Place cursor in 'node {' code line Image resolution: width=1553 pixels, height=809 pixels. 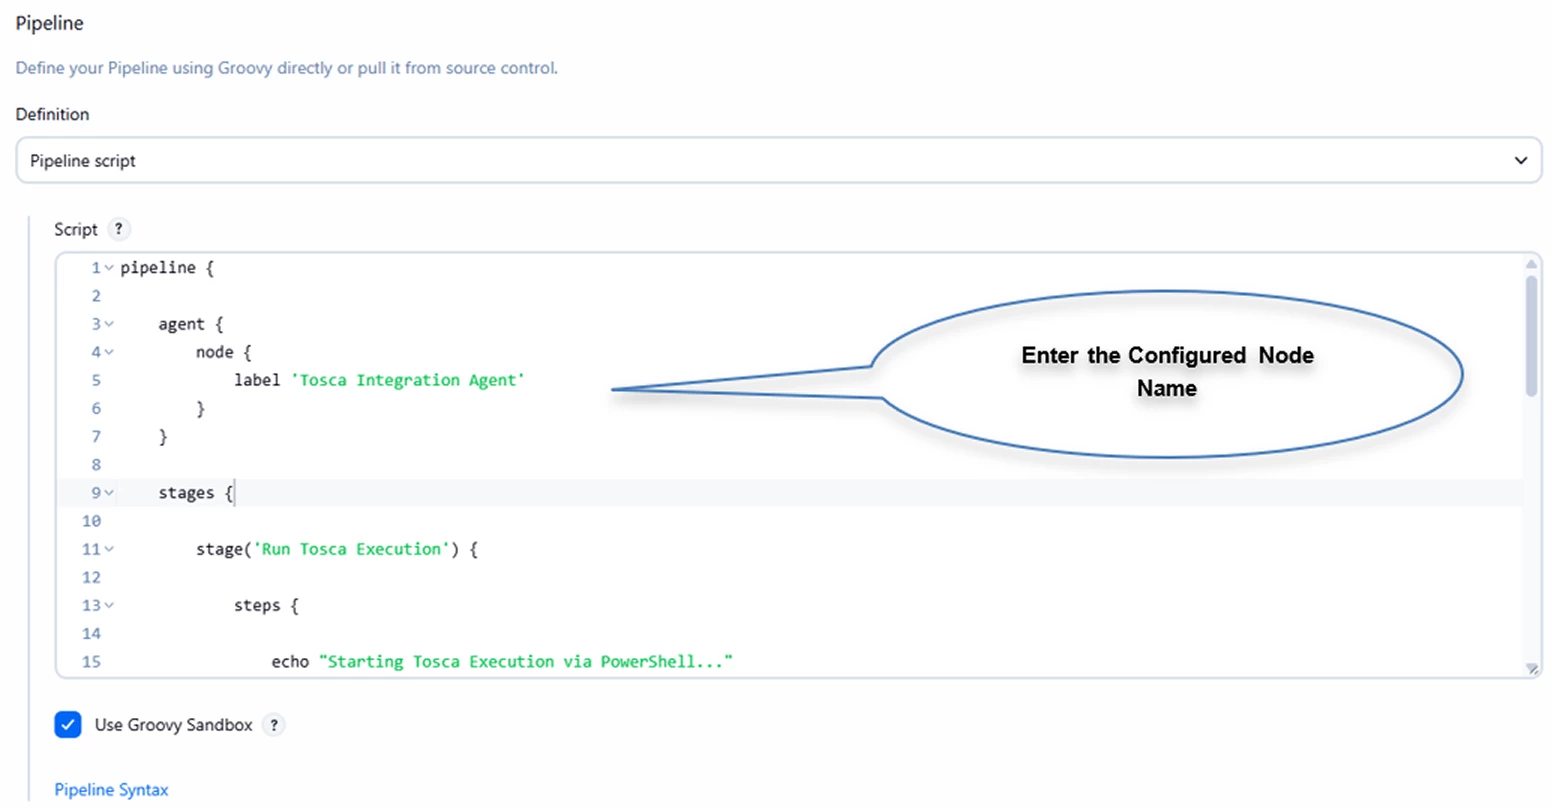coord(224,352)
